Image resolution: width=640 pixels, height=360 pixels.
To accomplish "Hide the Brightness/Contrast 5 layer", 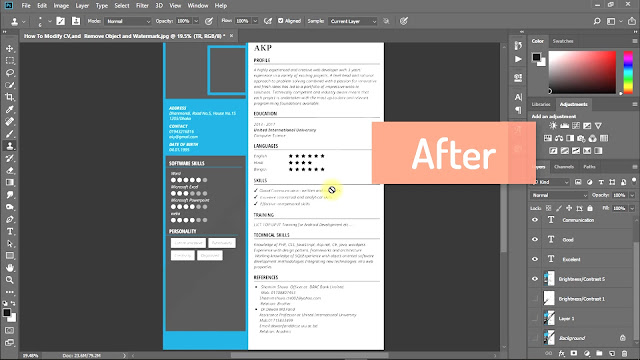I will 535,279.
